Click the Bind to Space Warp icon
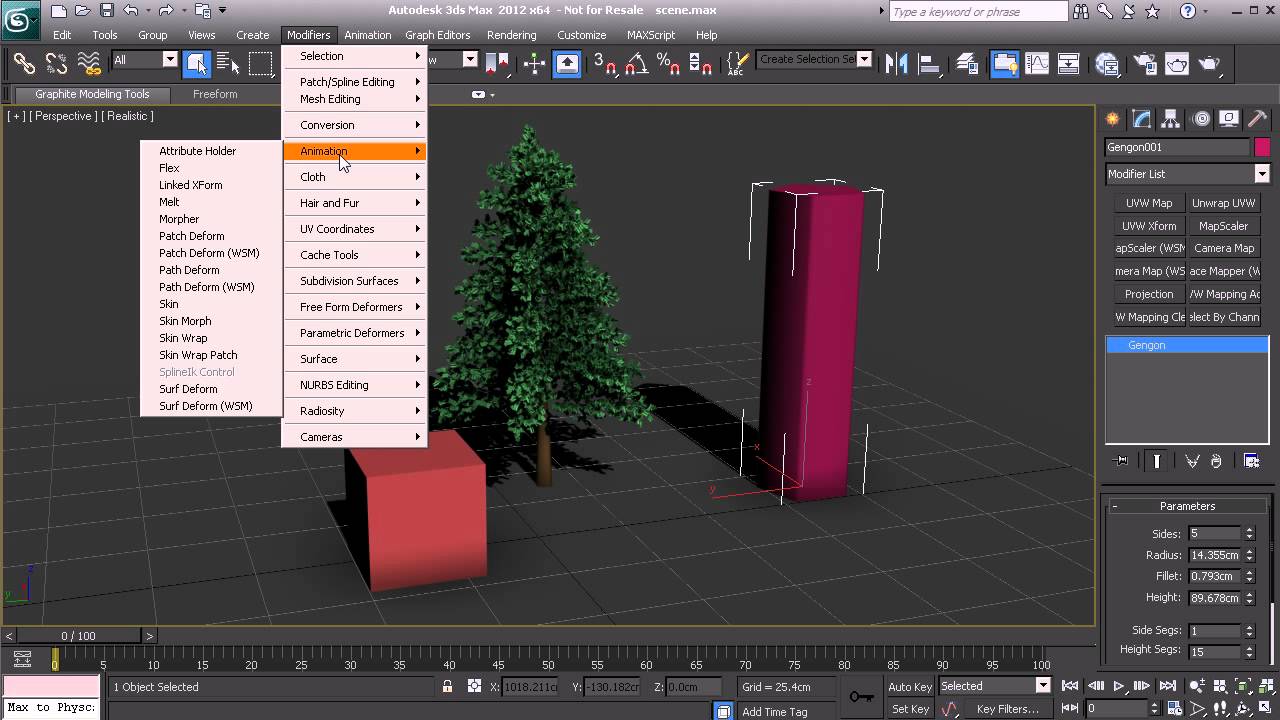 point(89,63)
